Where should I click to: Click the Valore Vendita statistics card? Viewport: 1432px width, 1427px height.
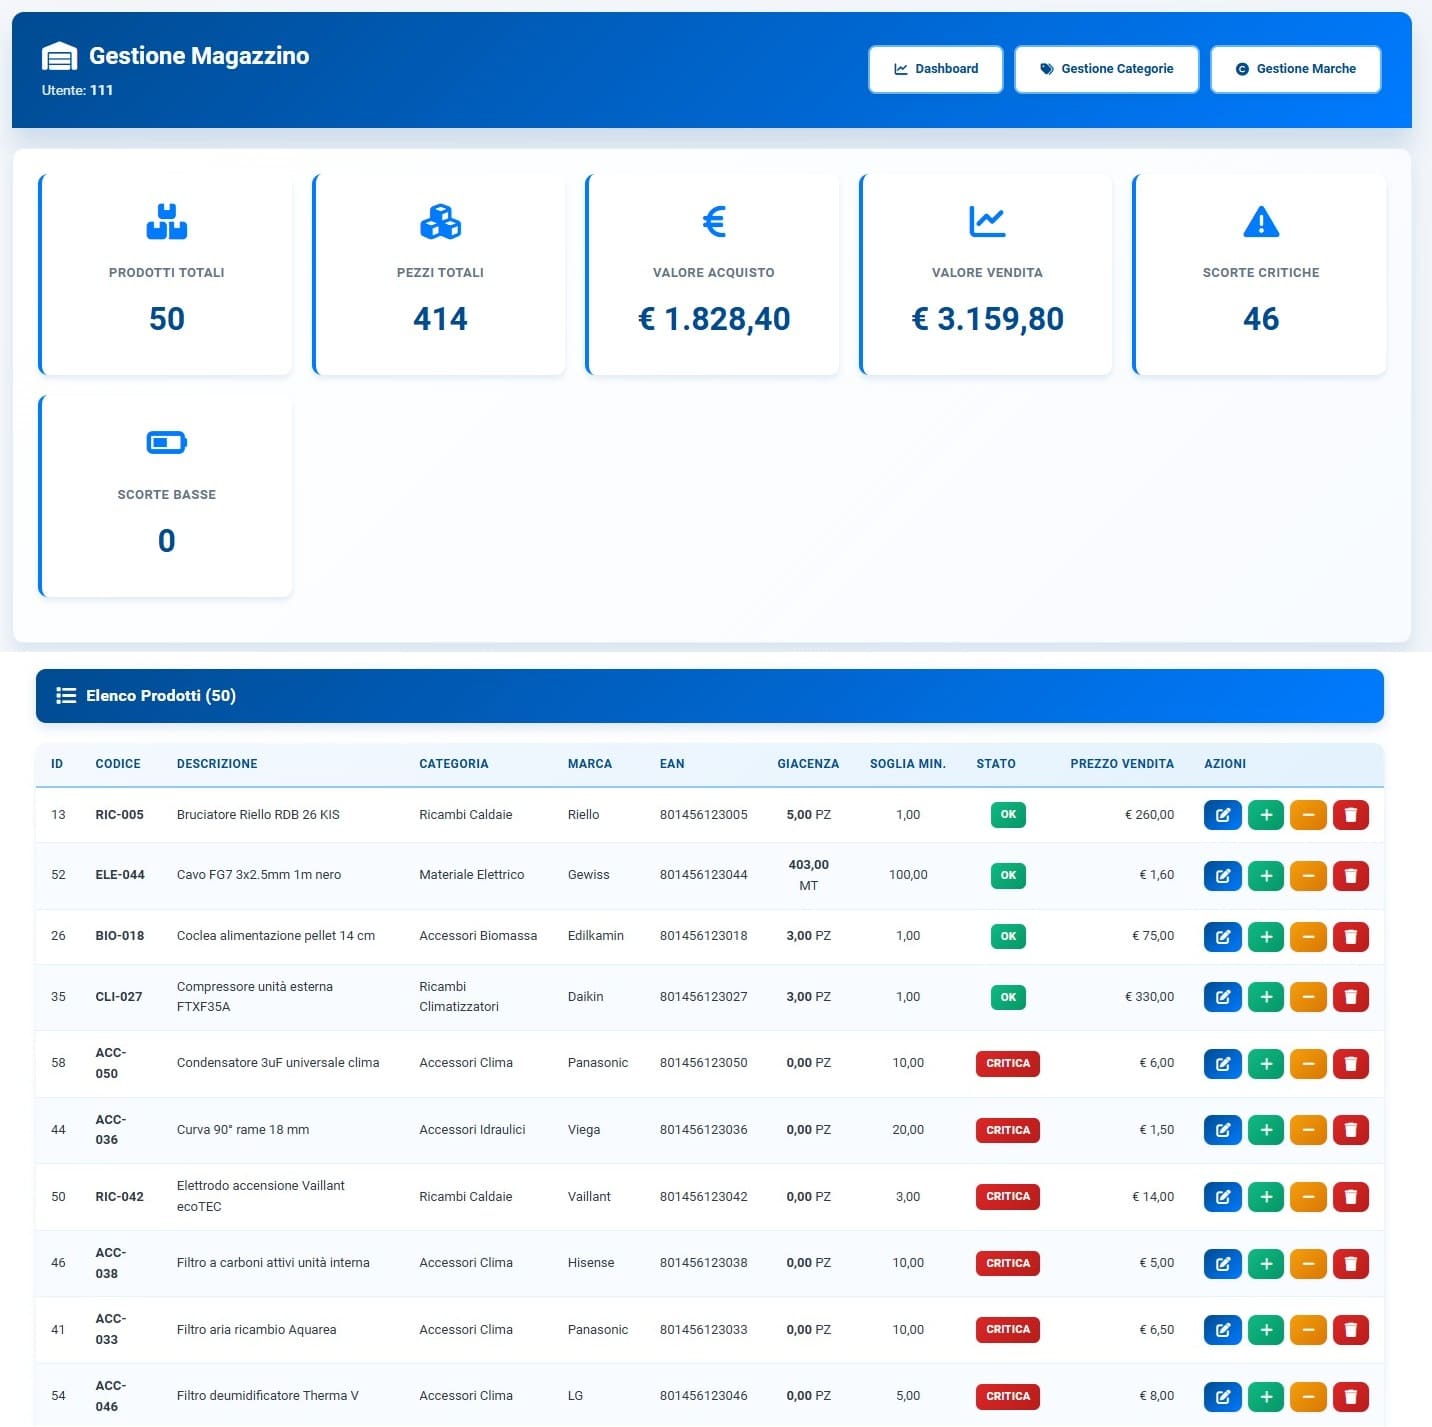point(986,275)
